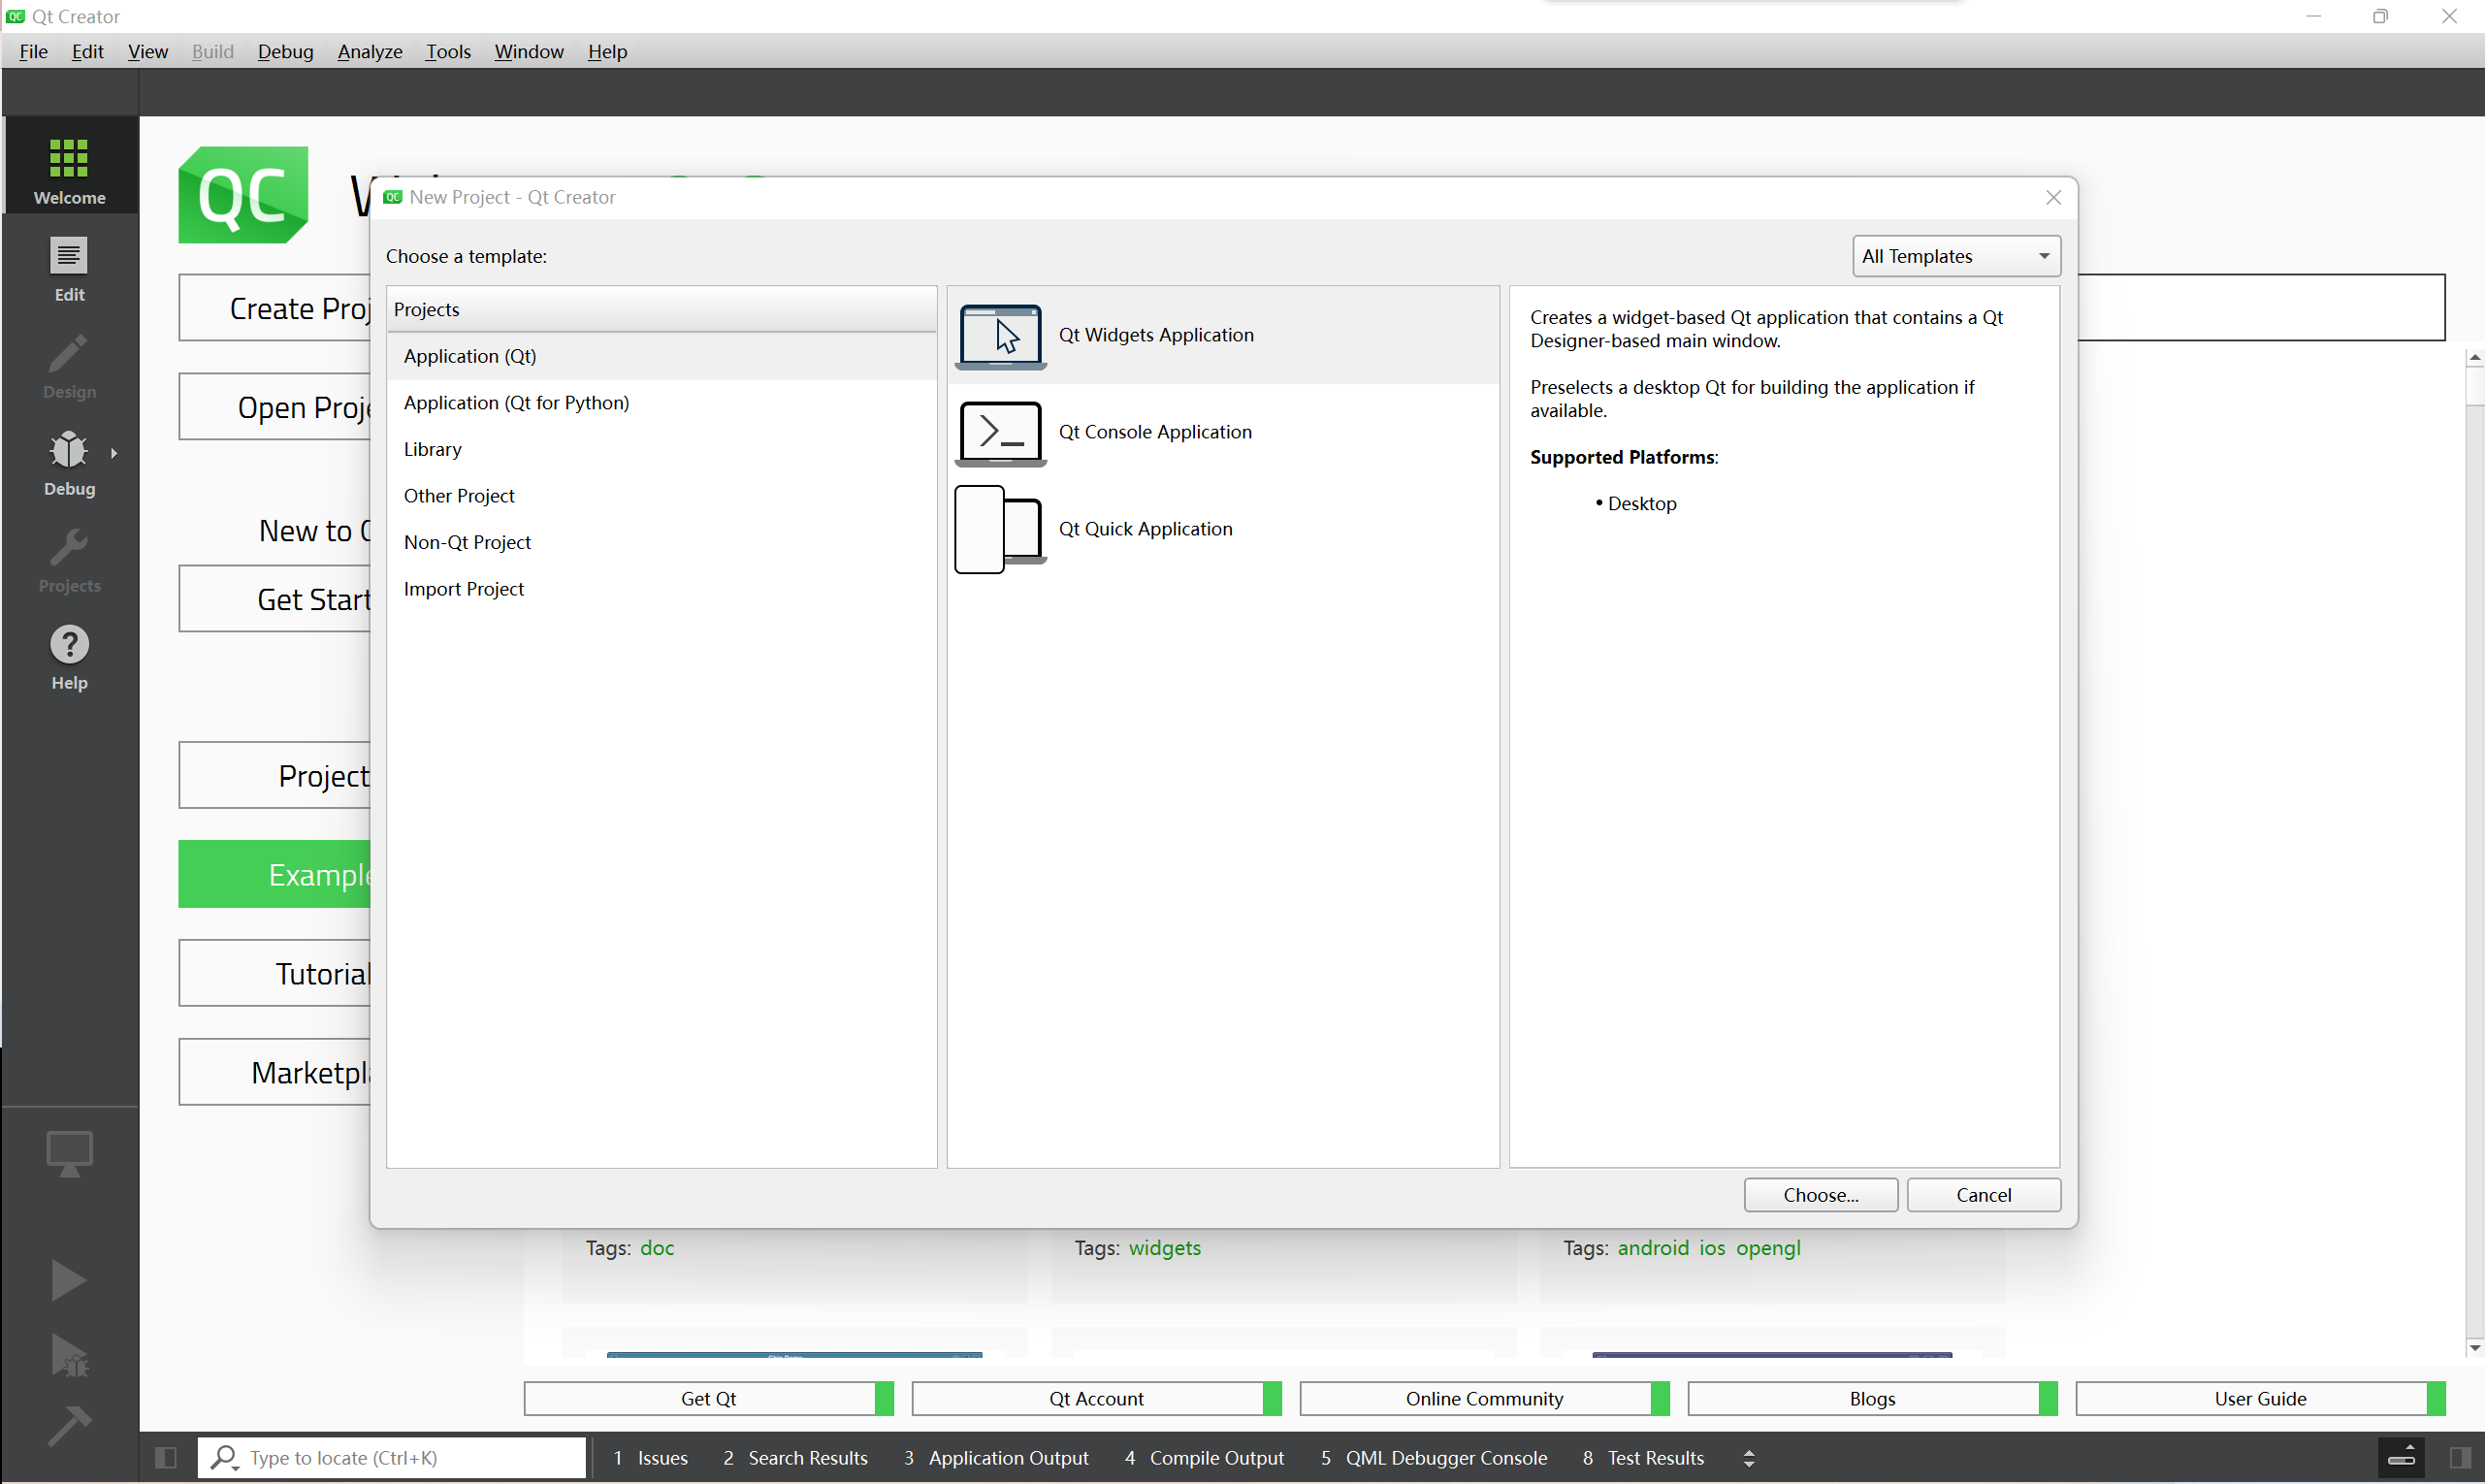2485x1484 pixels.
Task: Click the progress details toggle icon
Action: tap(2401, 1457)
